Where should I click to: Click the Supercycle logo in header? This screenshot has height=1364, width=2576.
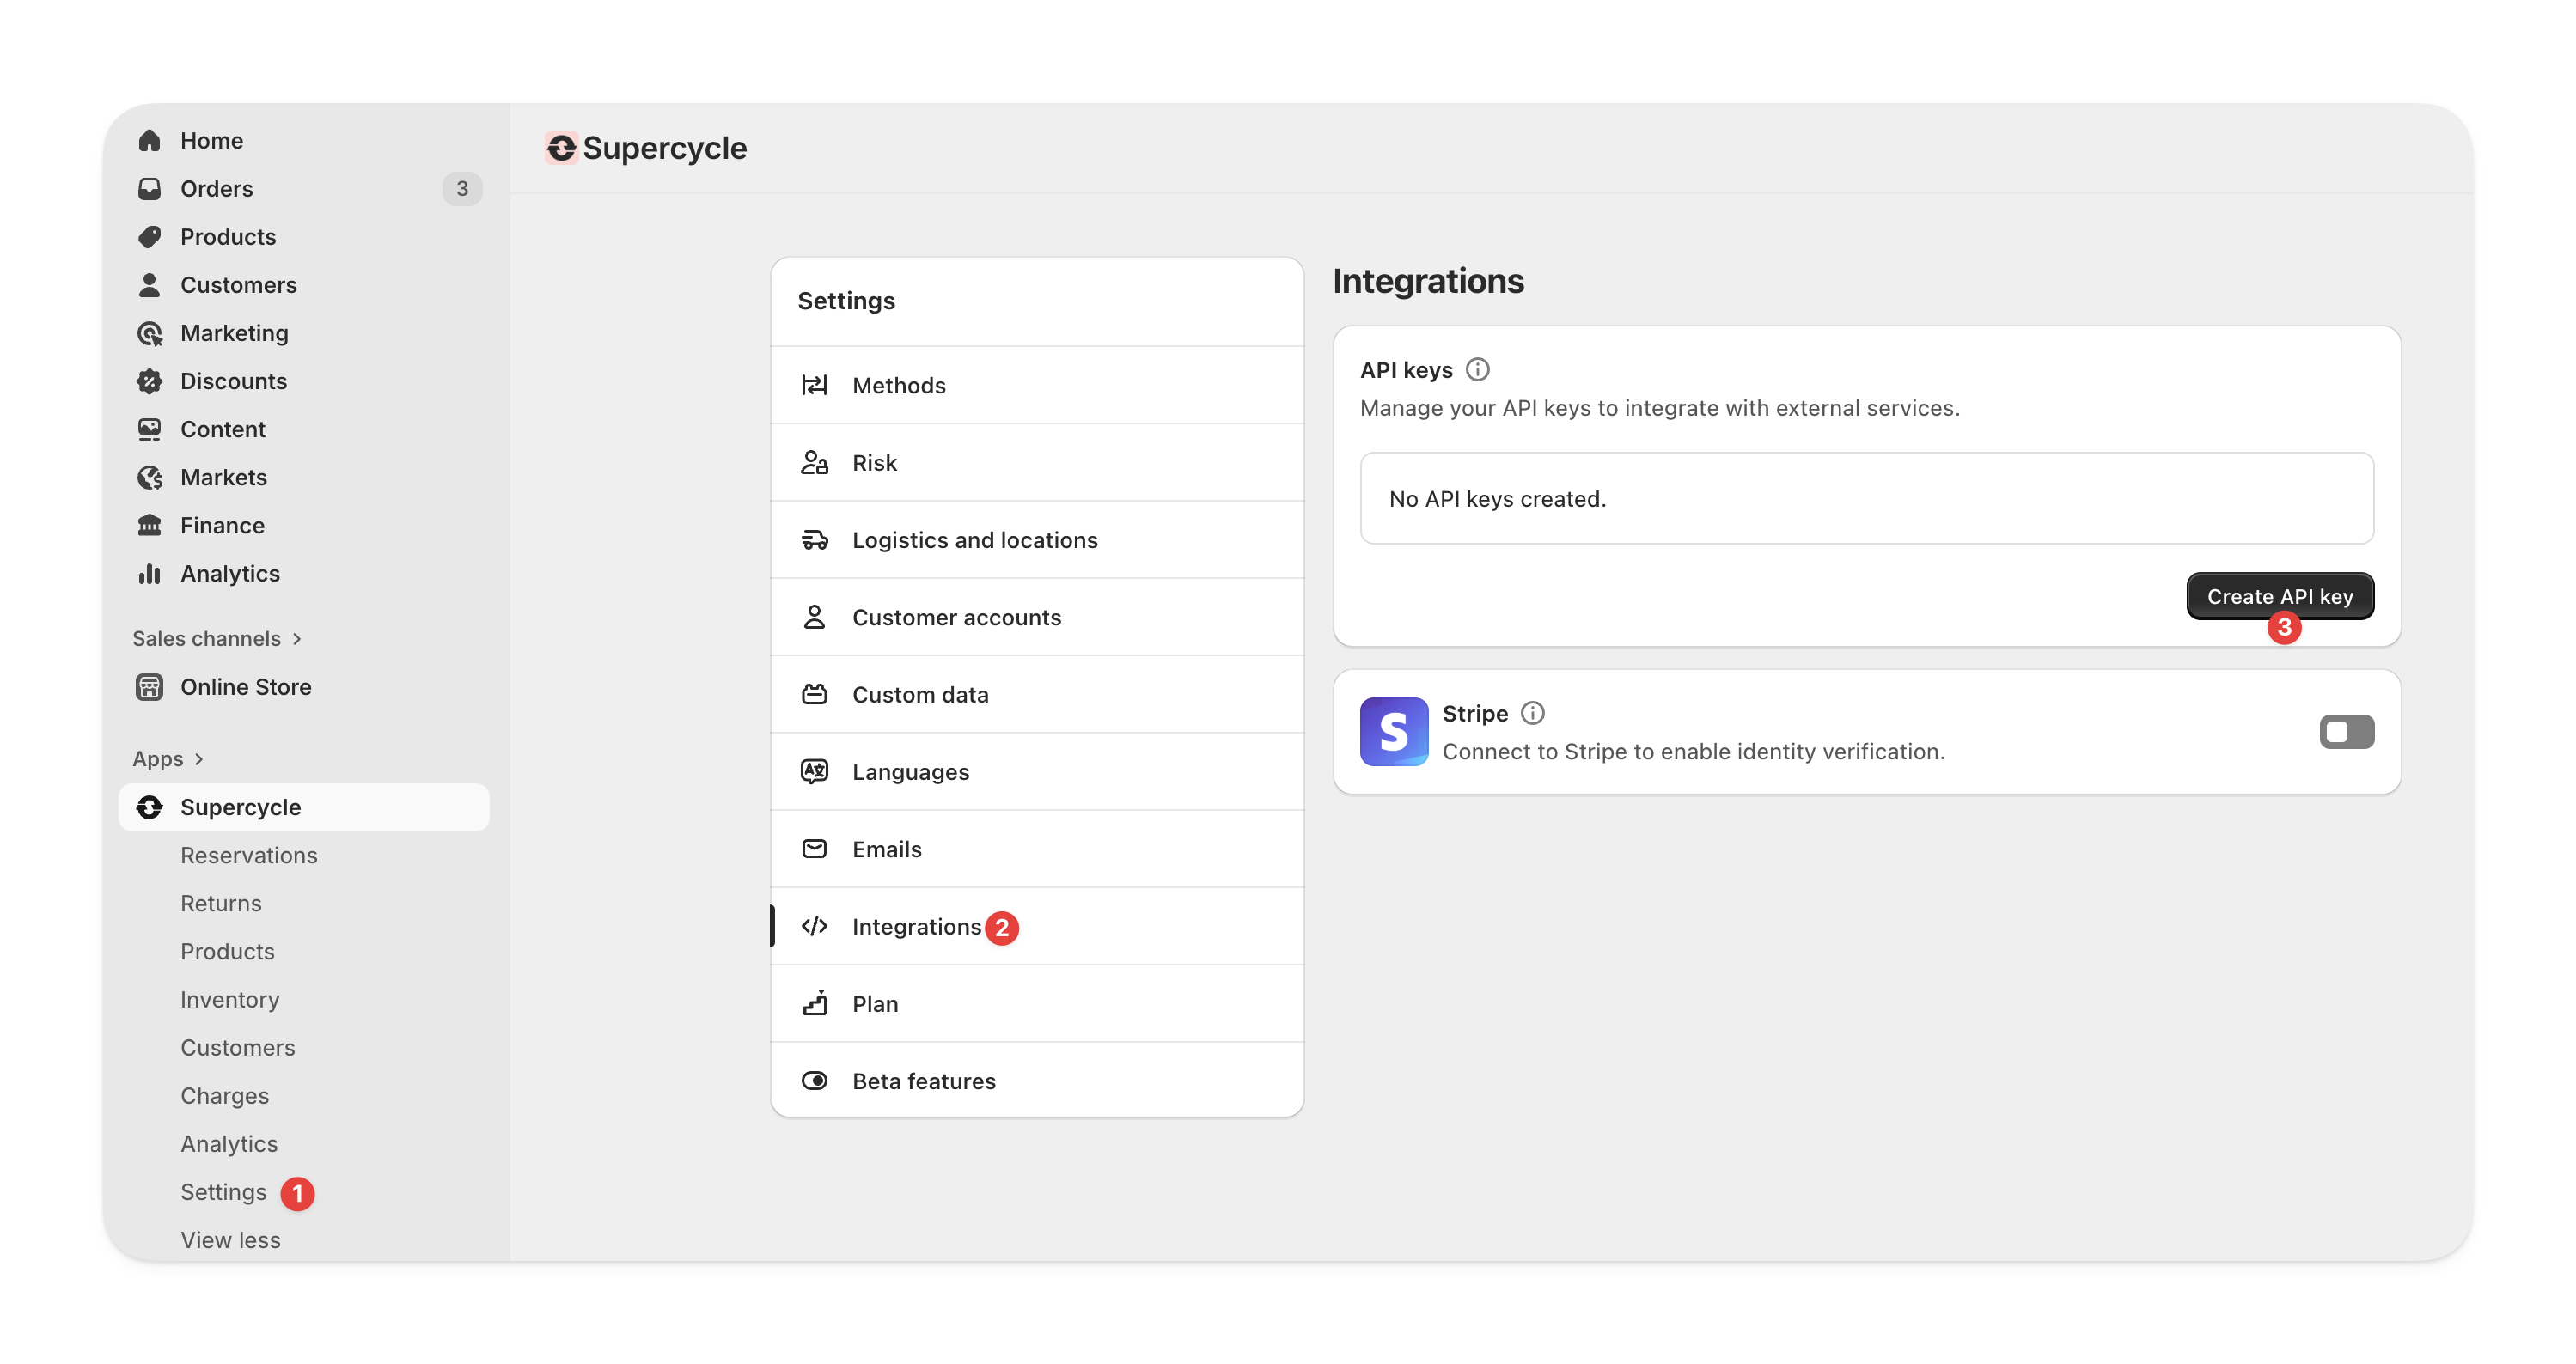pos(561,148)
